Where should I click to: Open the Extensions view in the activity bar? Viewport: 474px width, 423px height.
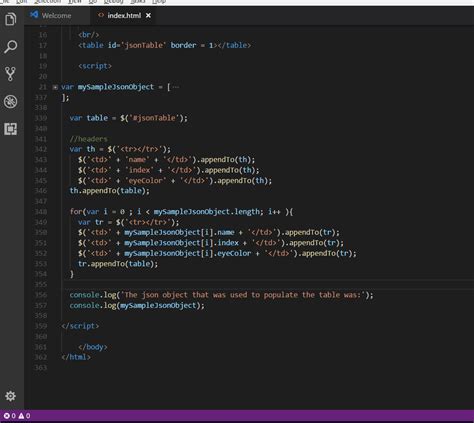click(11, 129)
